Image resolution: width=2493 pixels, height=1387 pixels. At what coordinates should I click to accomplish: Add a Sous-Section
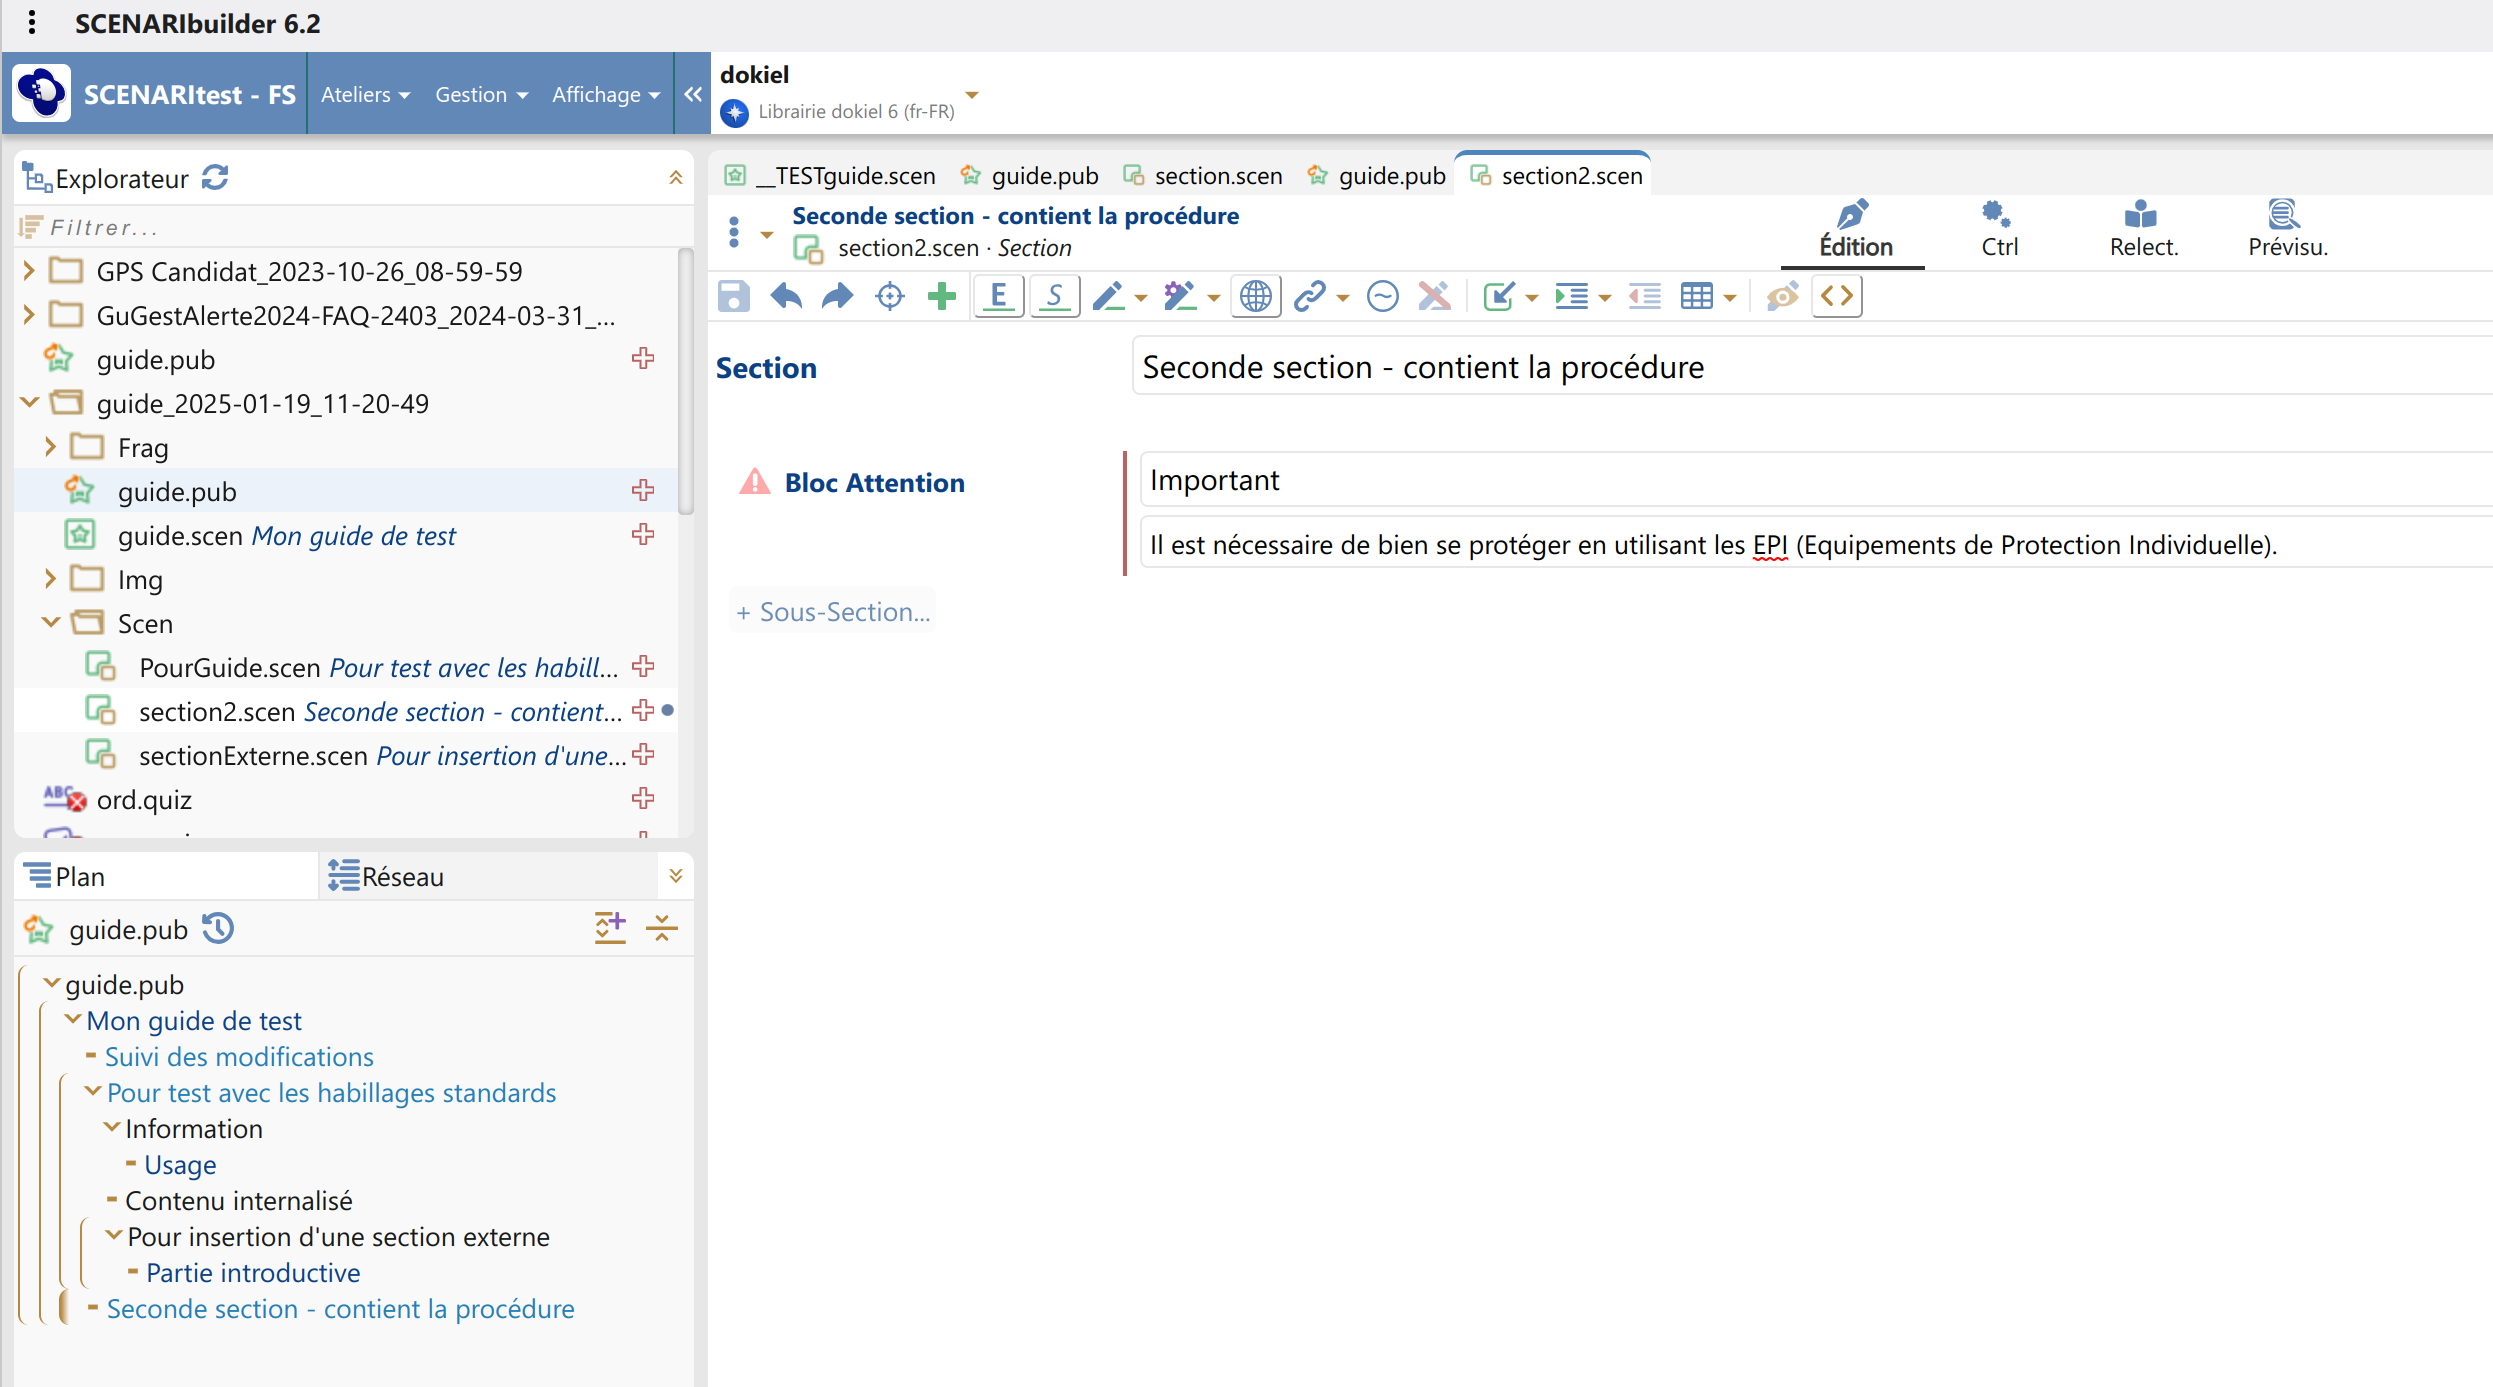pyautogui.click(x=833, y=612)
